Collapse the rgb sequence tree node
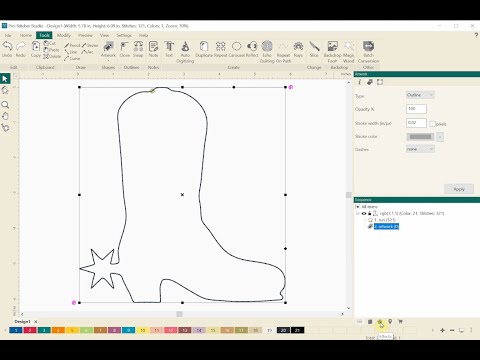This screenshot has width=480, height=360. (x=358, y=213)
